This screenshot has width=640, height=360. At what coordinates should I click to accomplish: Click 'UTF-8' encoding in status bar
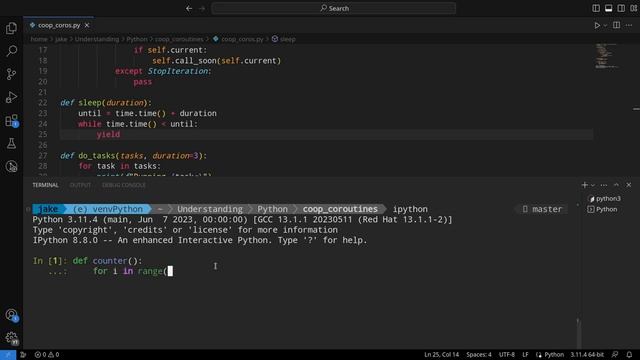pyautogui.click(x=507, y=355)
